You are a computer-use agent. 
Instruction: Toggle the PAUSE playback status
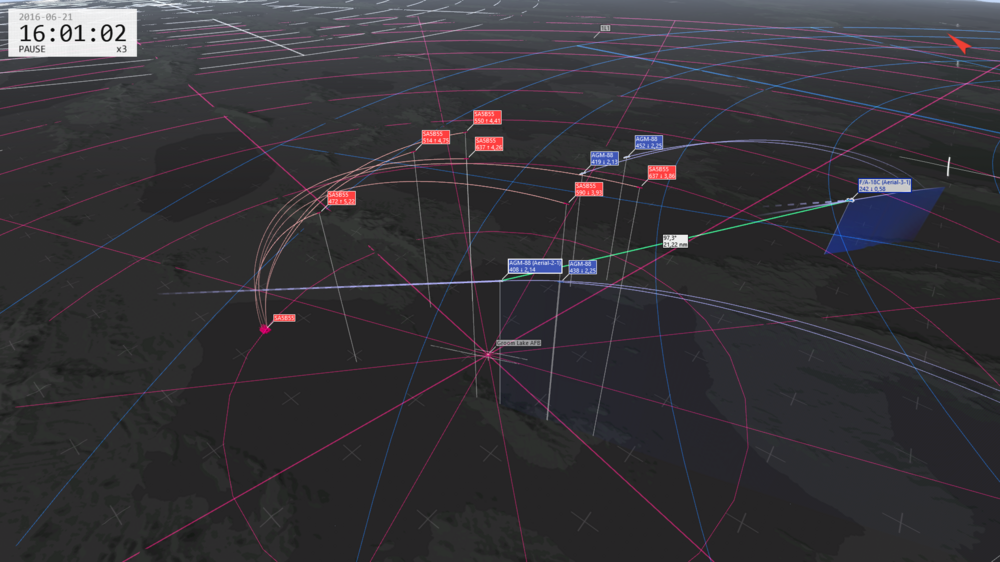(32, 49)
